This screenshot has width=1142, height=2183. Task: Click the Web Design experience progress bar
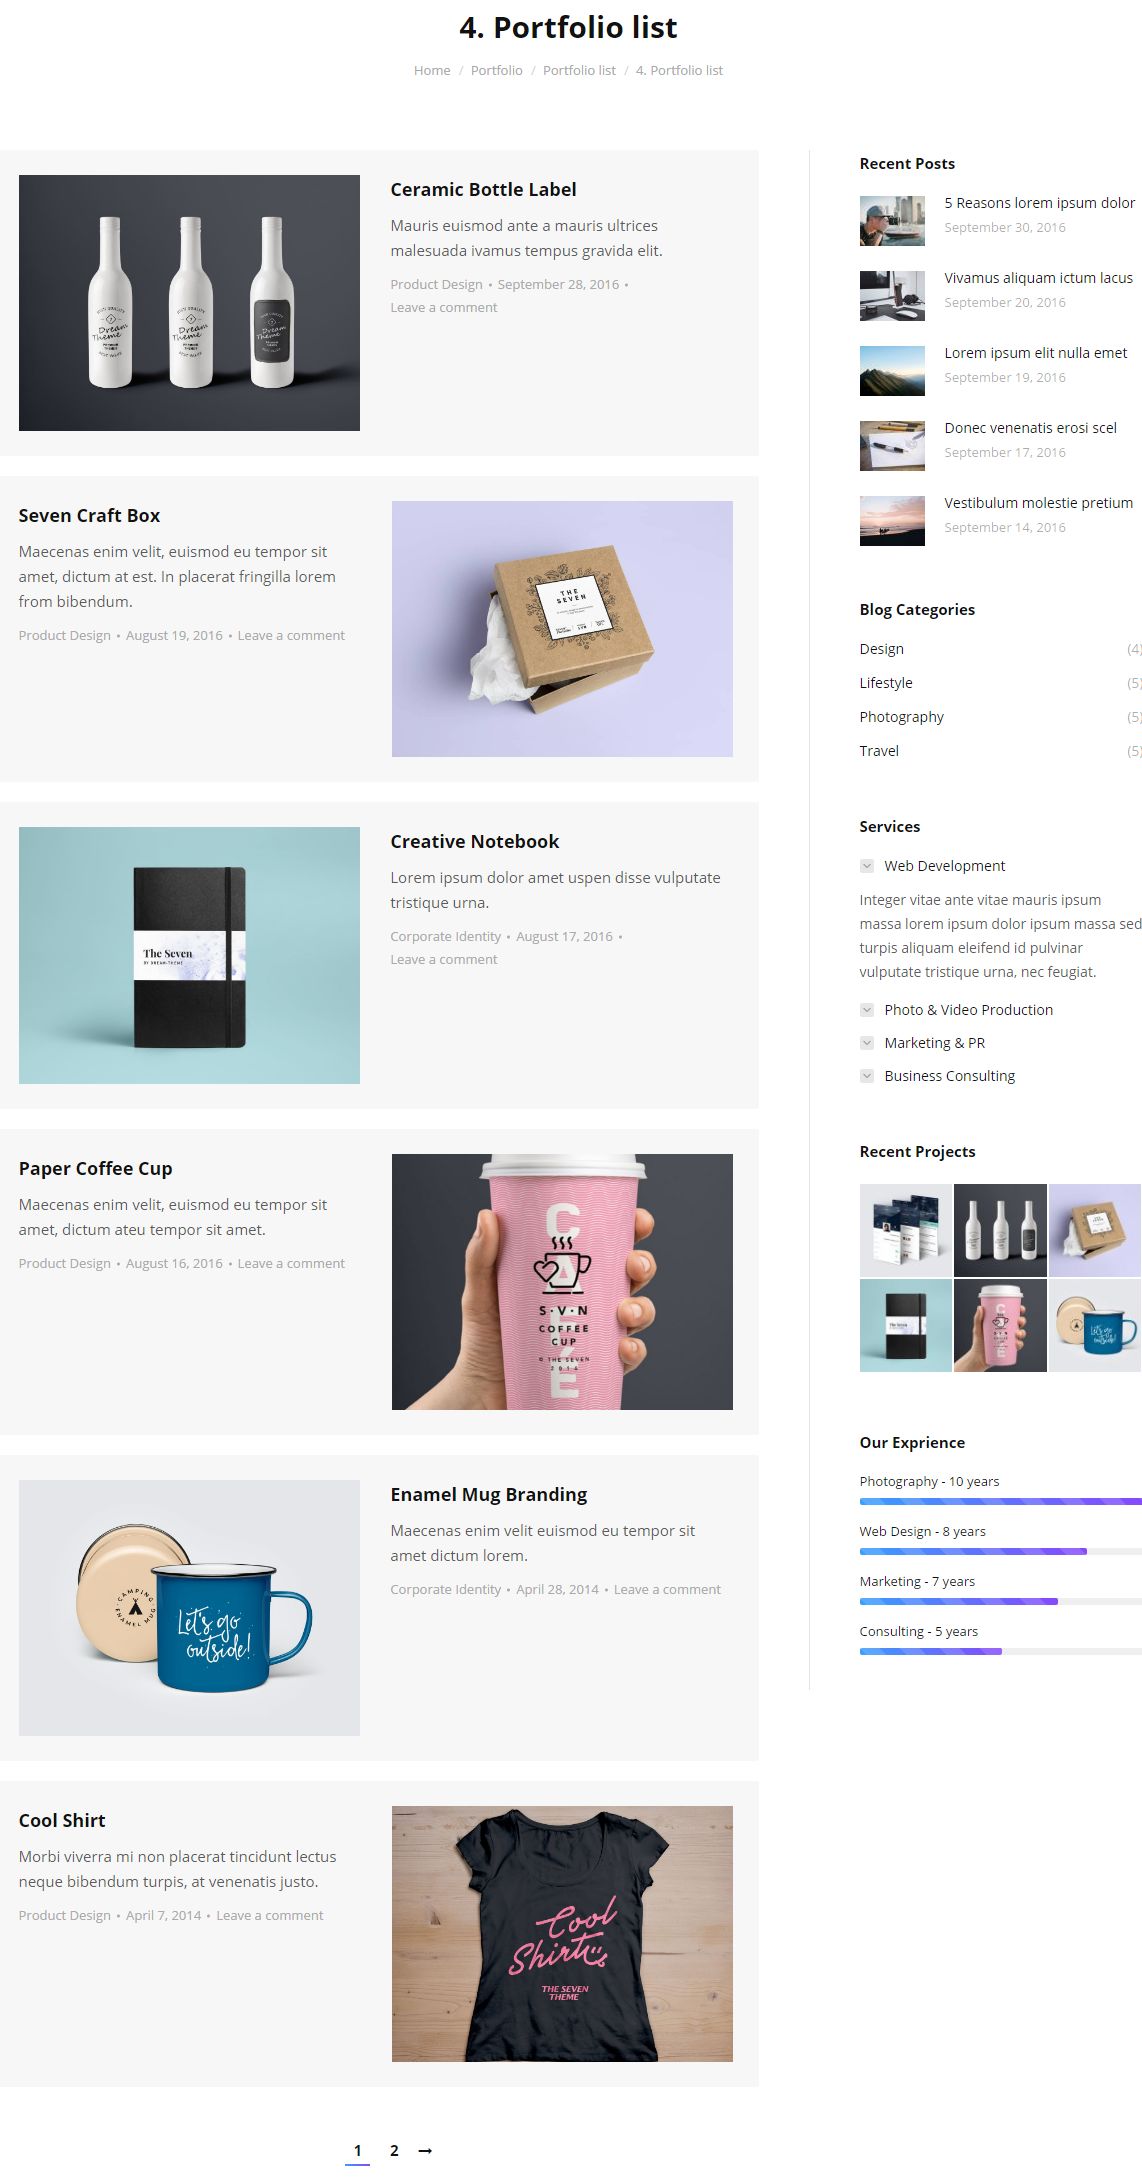1000,1551
